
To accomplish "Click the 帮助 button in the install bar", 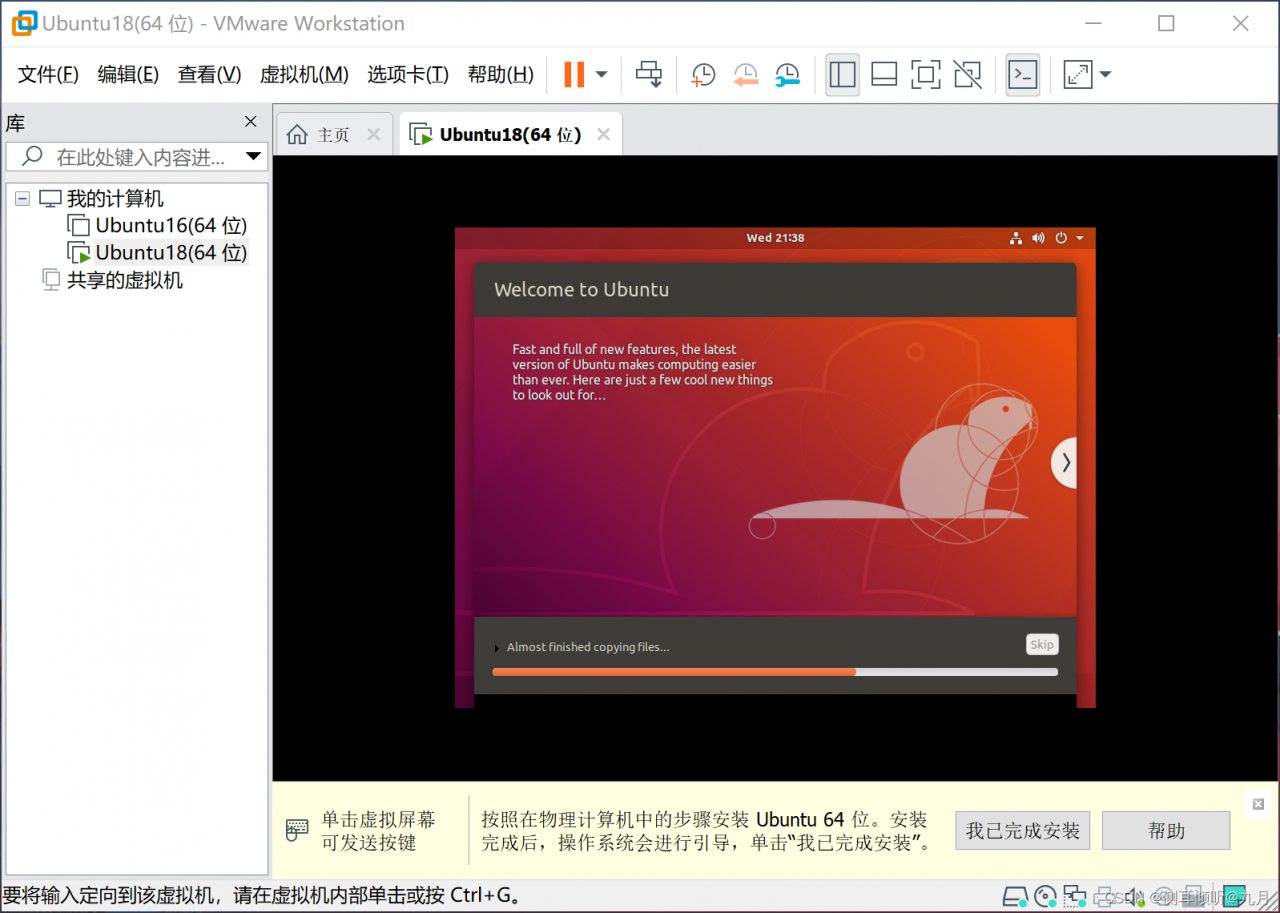I will [1166, 830].
